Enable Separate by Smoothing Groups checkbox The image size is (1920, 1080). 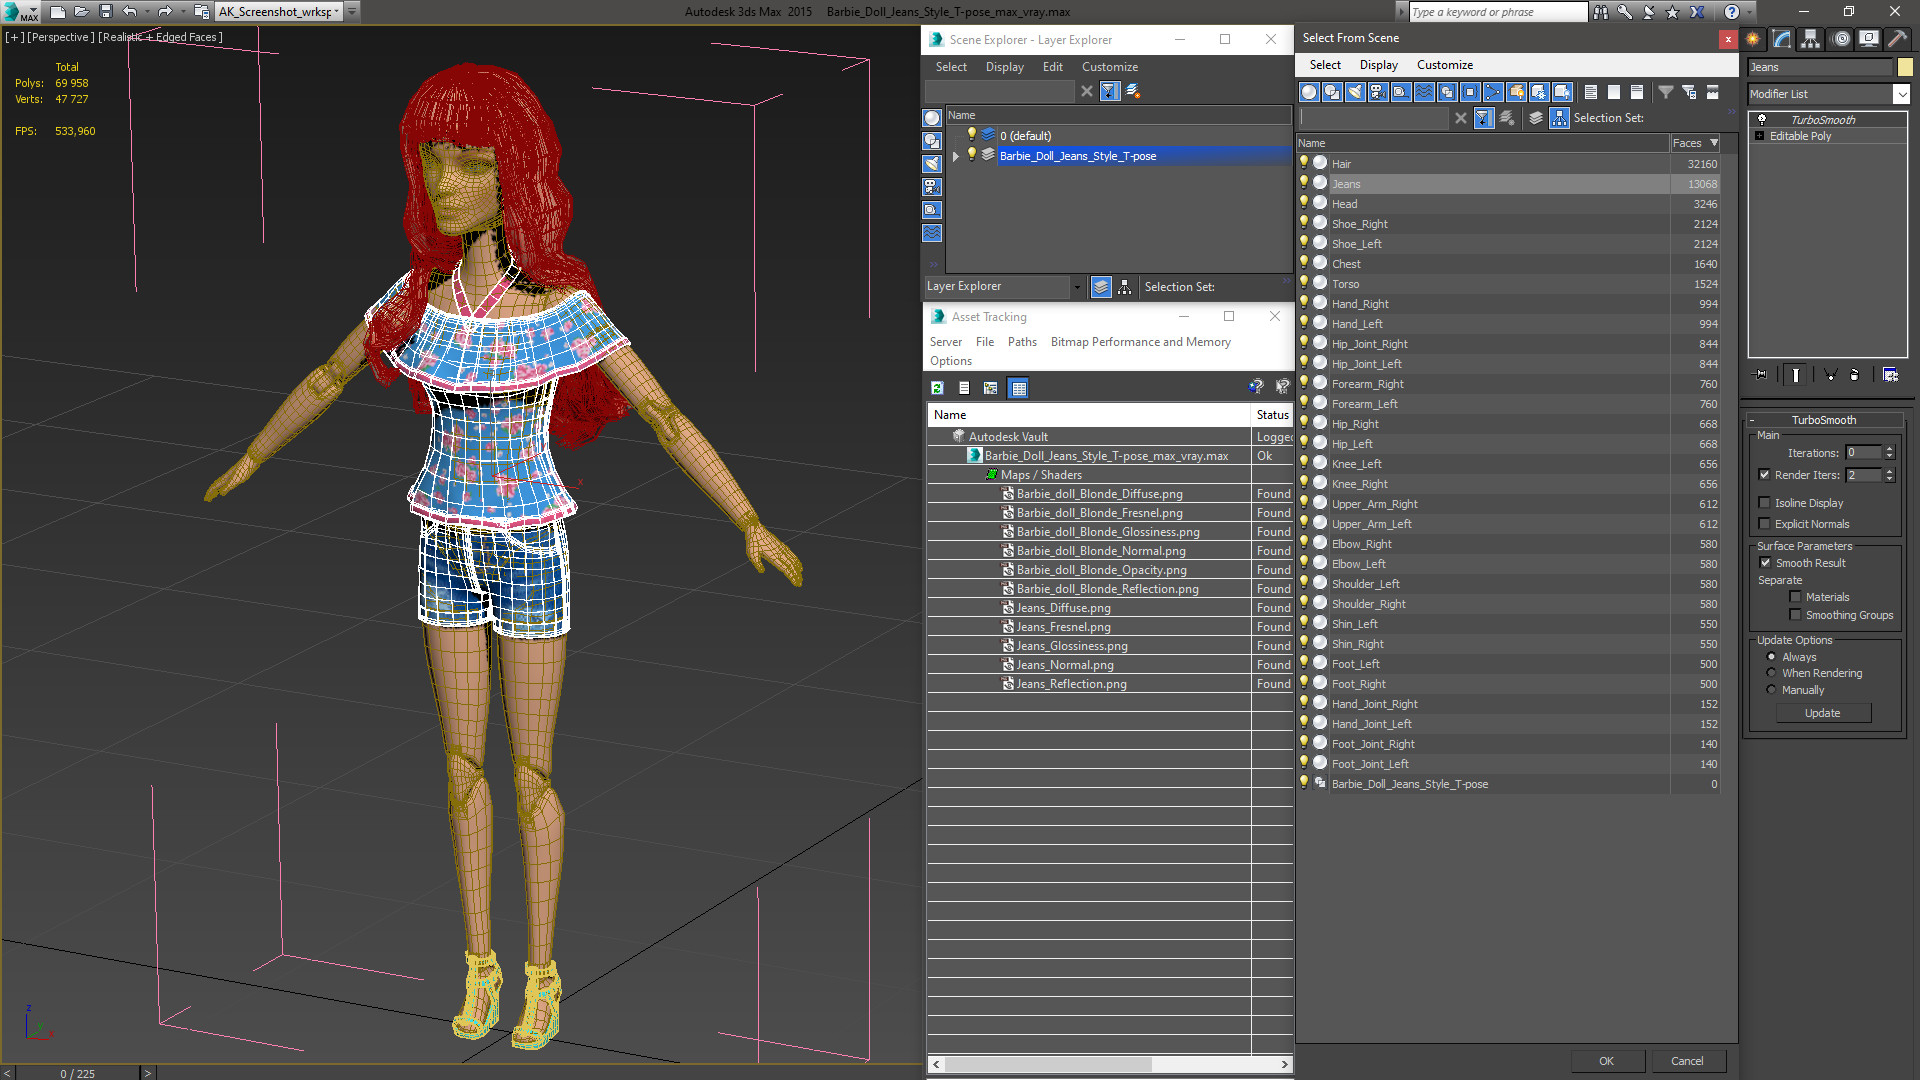point(1795,615)
